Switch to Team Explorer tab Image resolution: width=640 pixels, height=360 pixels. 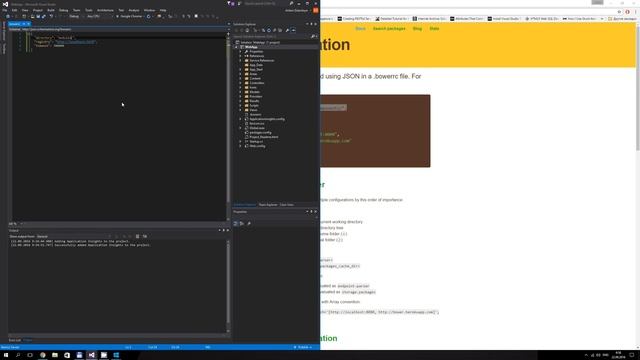268,205
